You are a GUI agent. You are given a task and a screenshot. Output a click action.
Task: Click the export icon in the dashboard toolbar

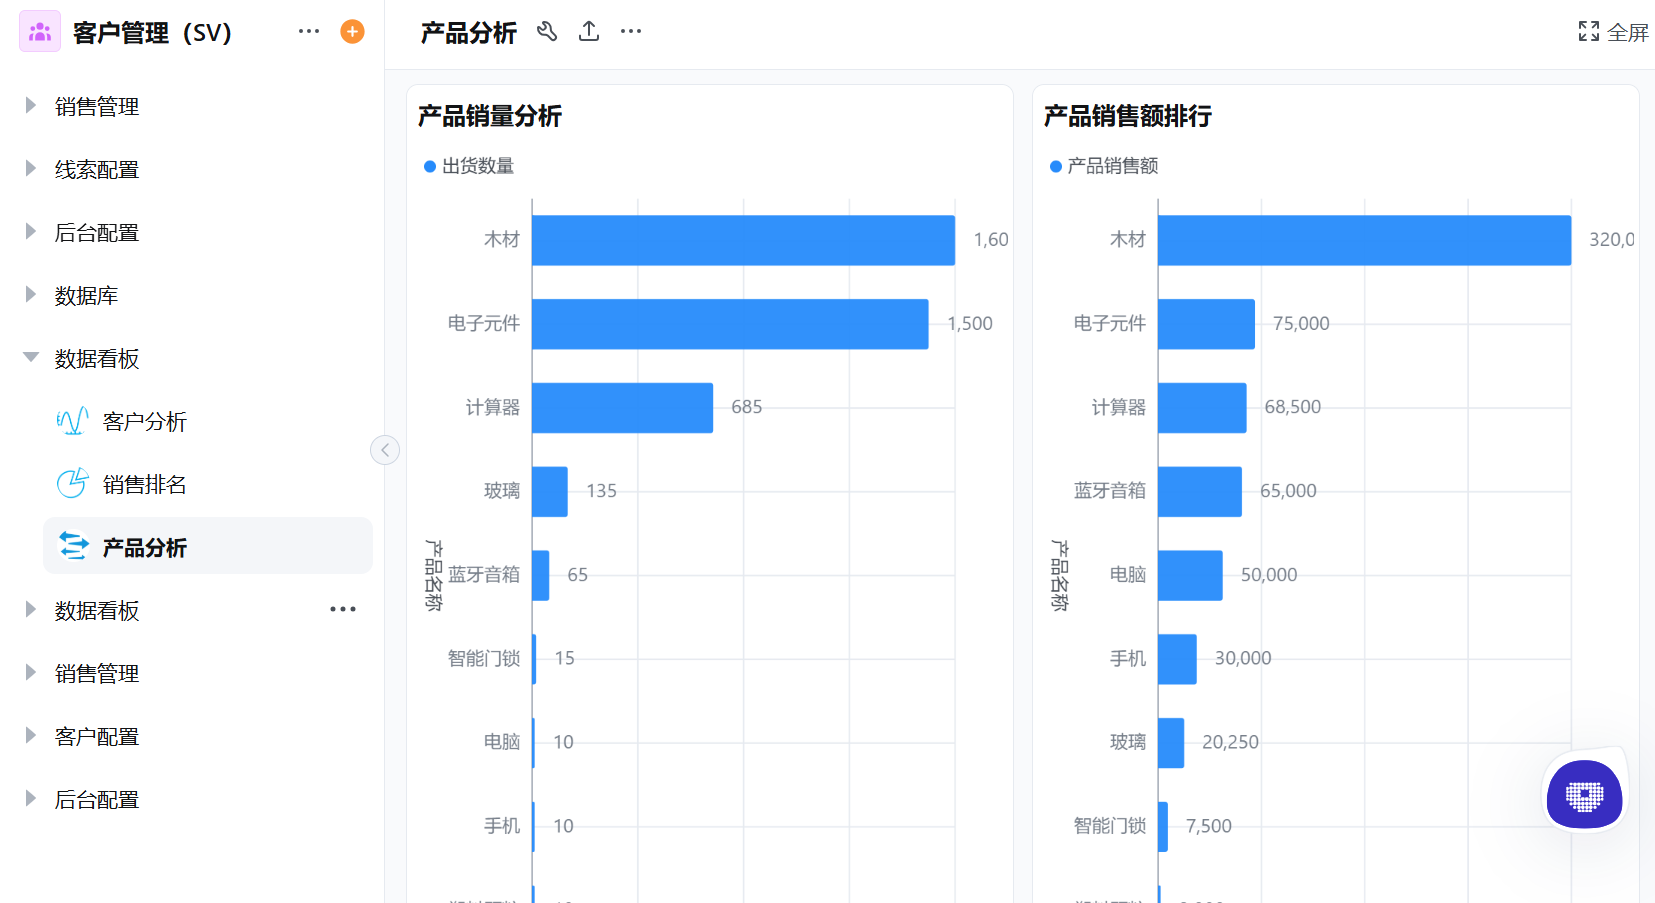(589, 31)
